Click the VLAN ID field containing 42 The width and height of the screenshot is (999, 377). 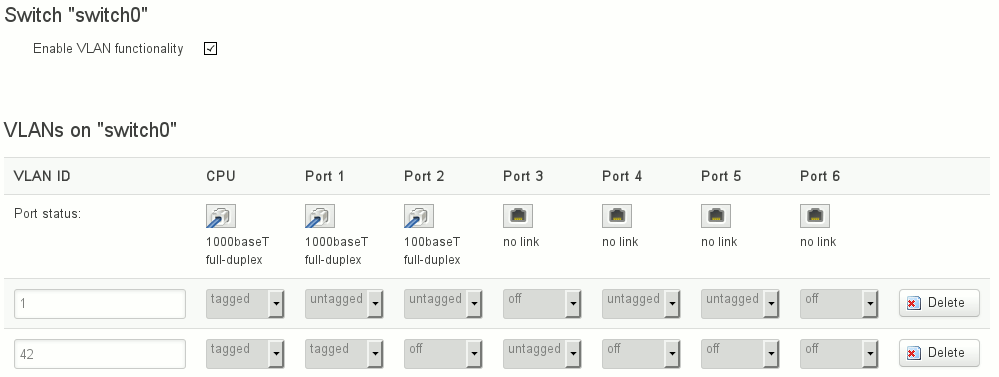click(x=100, y=353)
